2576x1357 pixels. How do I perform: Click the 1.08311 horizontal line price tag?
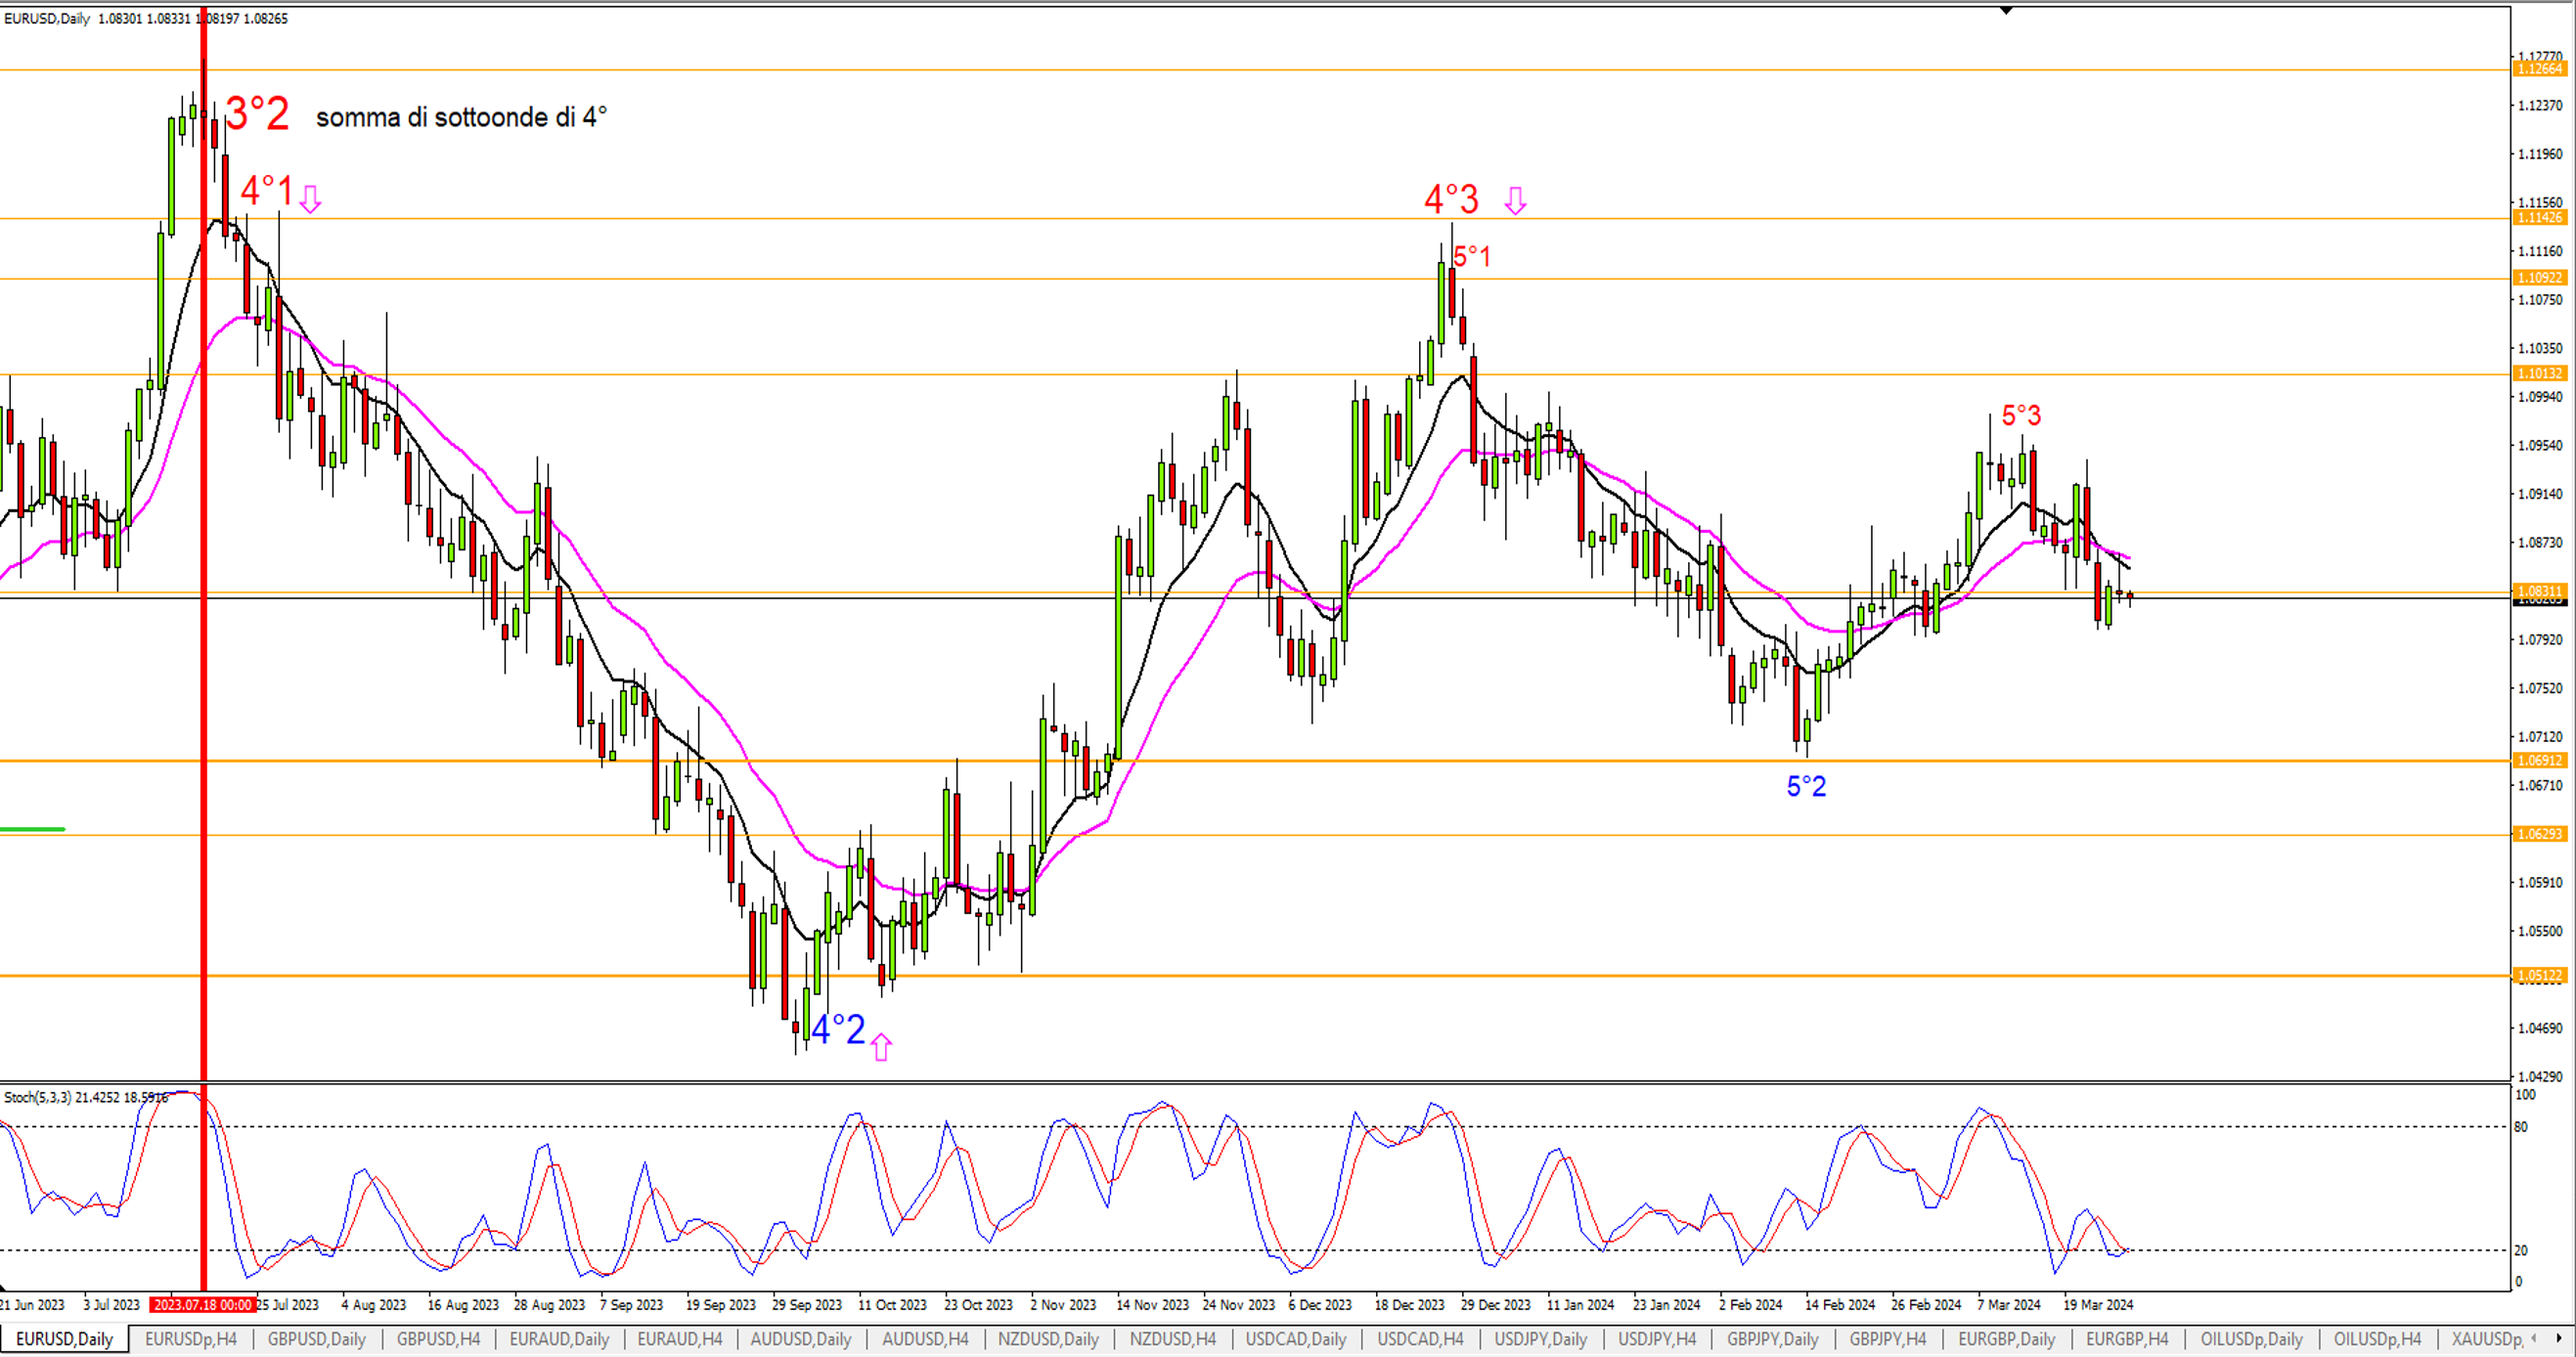(x=2540, y=591)
